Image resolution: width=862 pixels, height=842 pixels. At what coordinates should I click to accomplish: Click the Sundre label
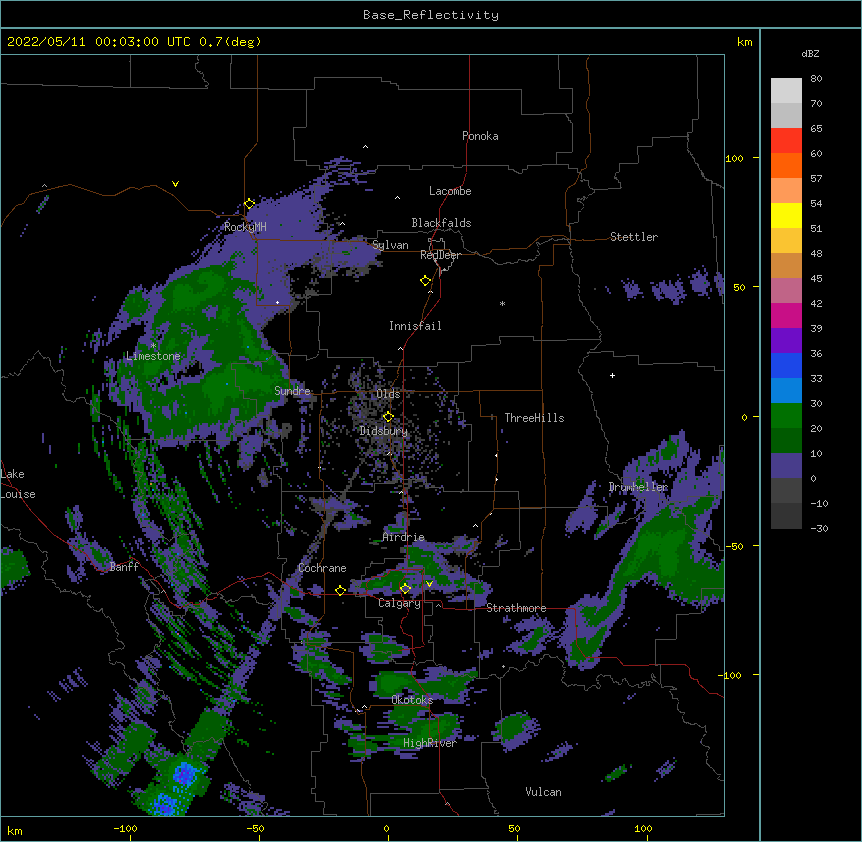click(x=292, y=391)
